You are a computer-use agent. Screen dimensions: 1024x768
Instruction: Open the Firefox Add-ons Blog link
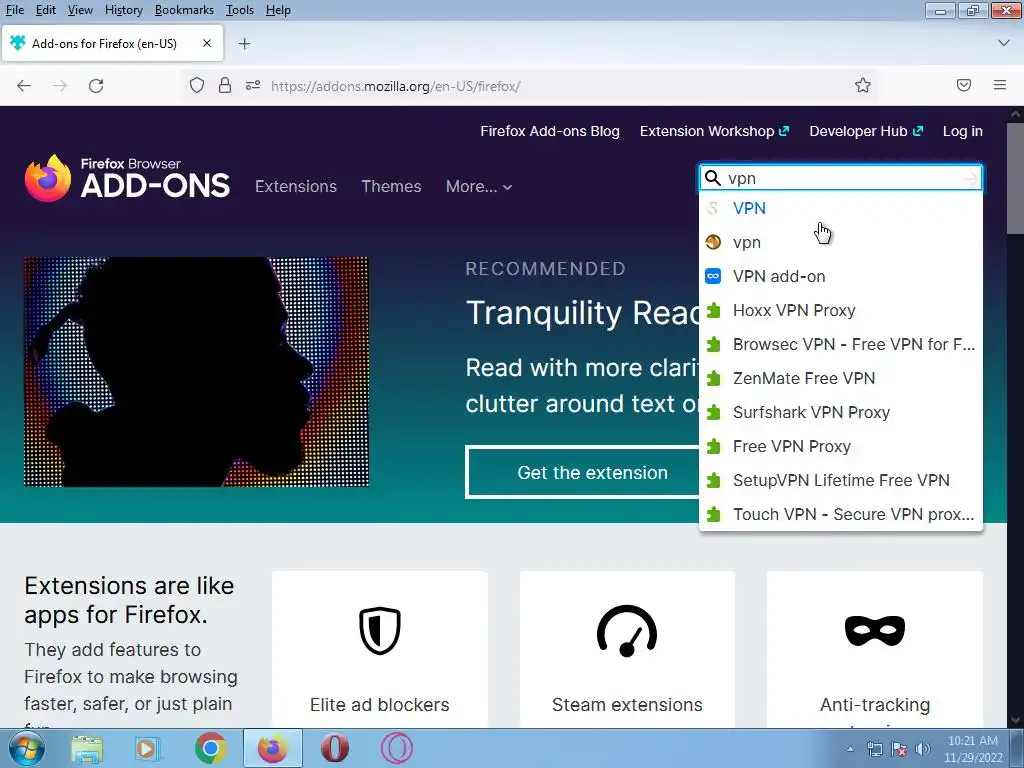tap(550, 131)
